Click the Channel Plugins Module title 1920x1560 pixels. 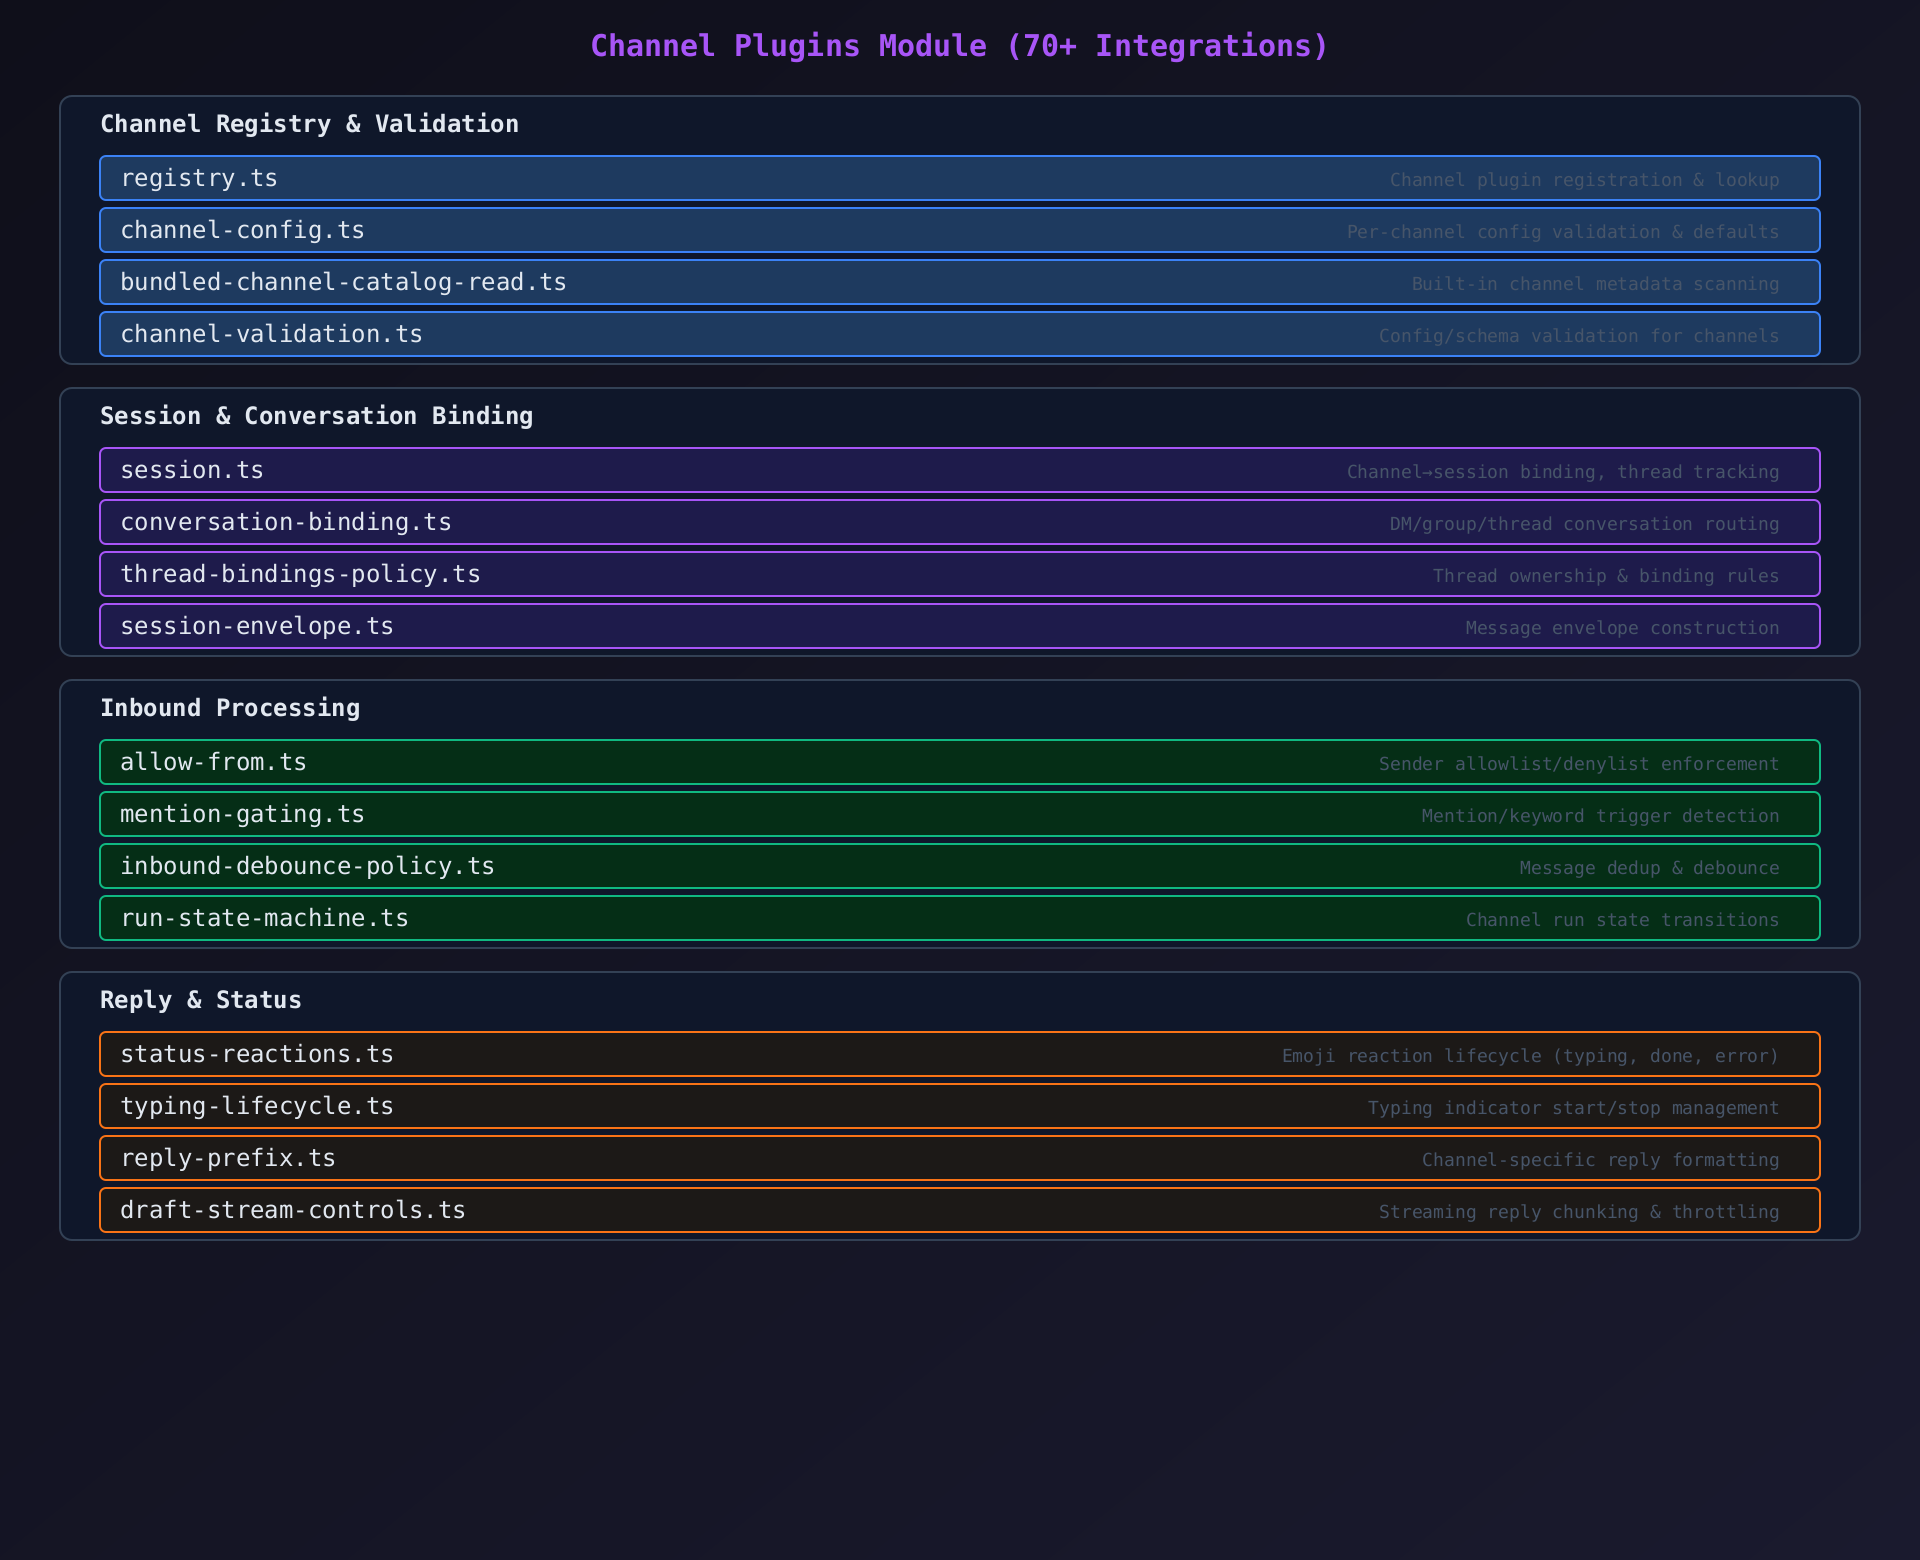tap(959, 46)
